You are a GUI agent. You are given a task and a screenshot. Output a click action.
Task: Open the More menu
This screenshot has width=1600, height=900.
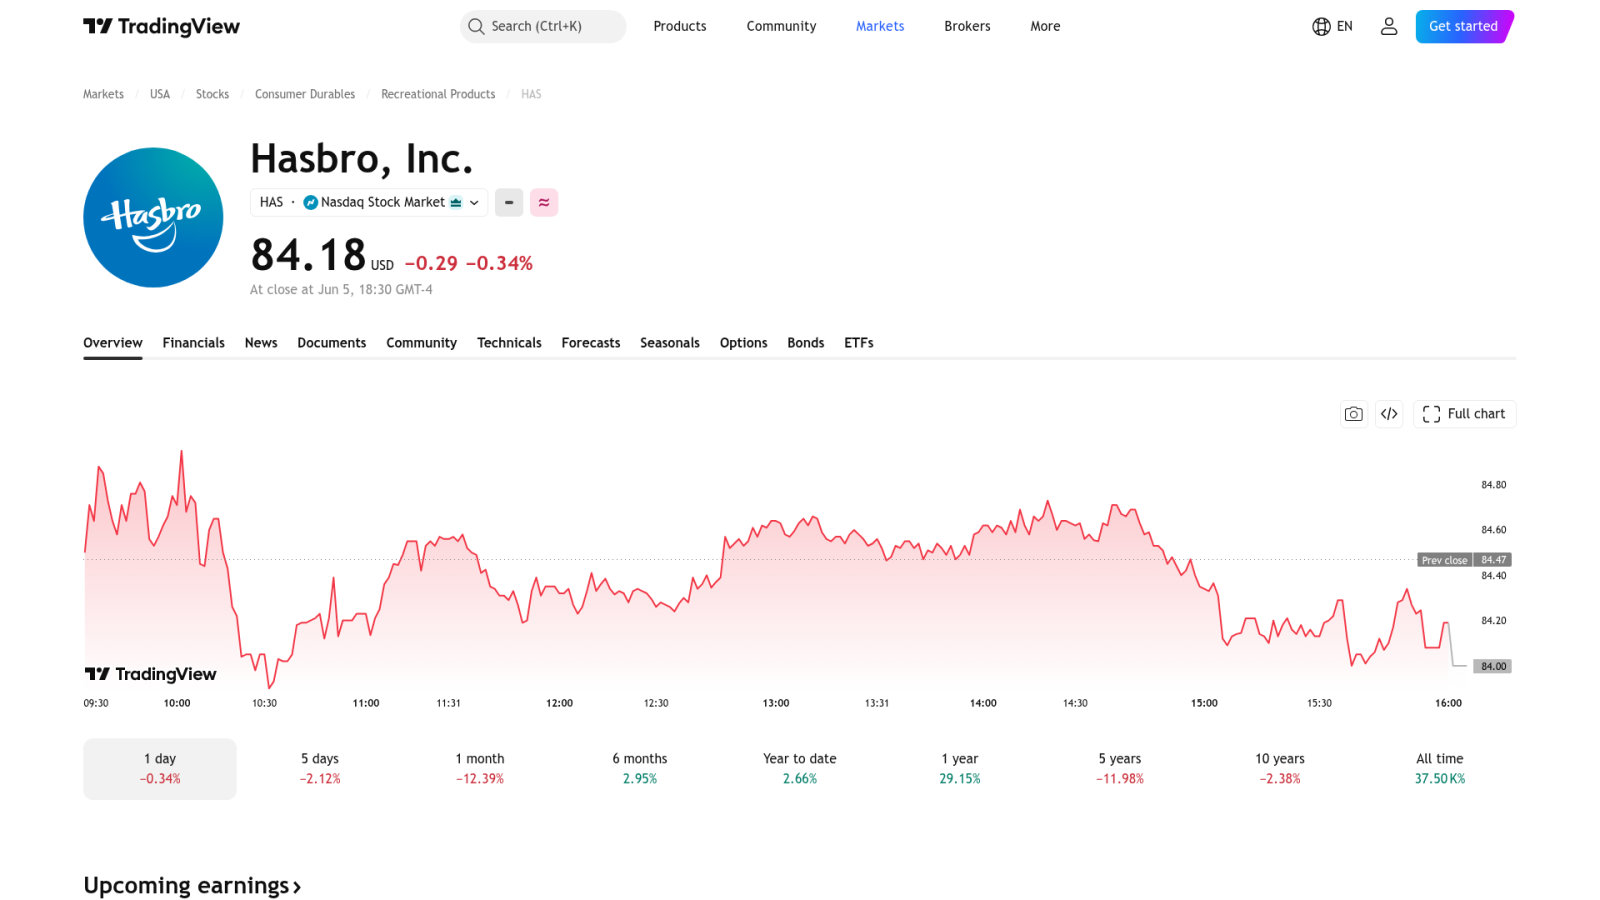1045,26
